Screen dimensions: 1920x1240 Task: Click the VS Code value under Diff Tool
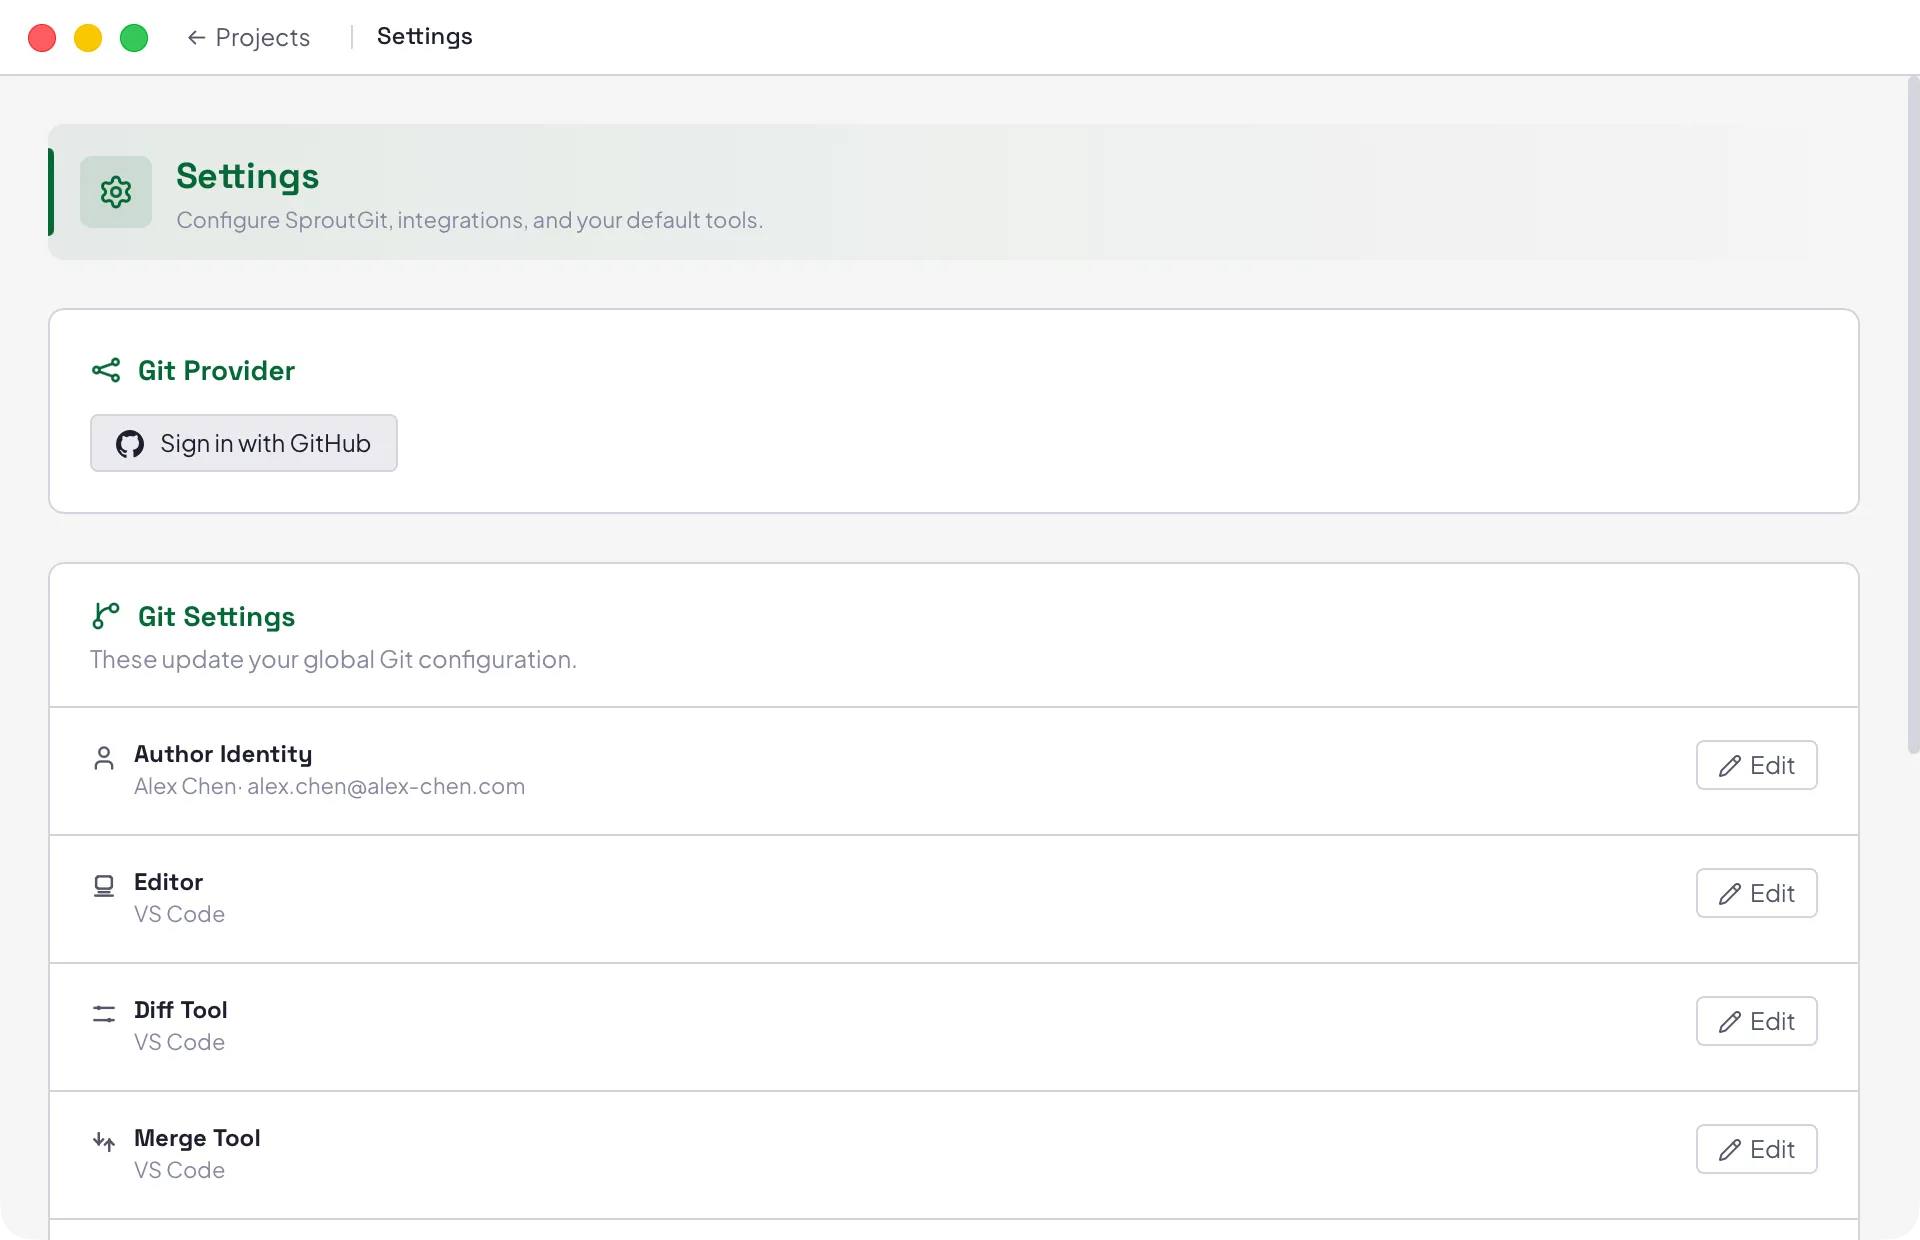click(179, 1042)
